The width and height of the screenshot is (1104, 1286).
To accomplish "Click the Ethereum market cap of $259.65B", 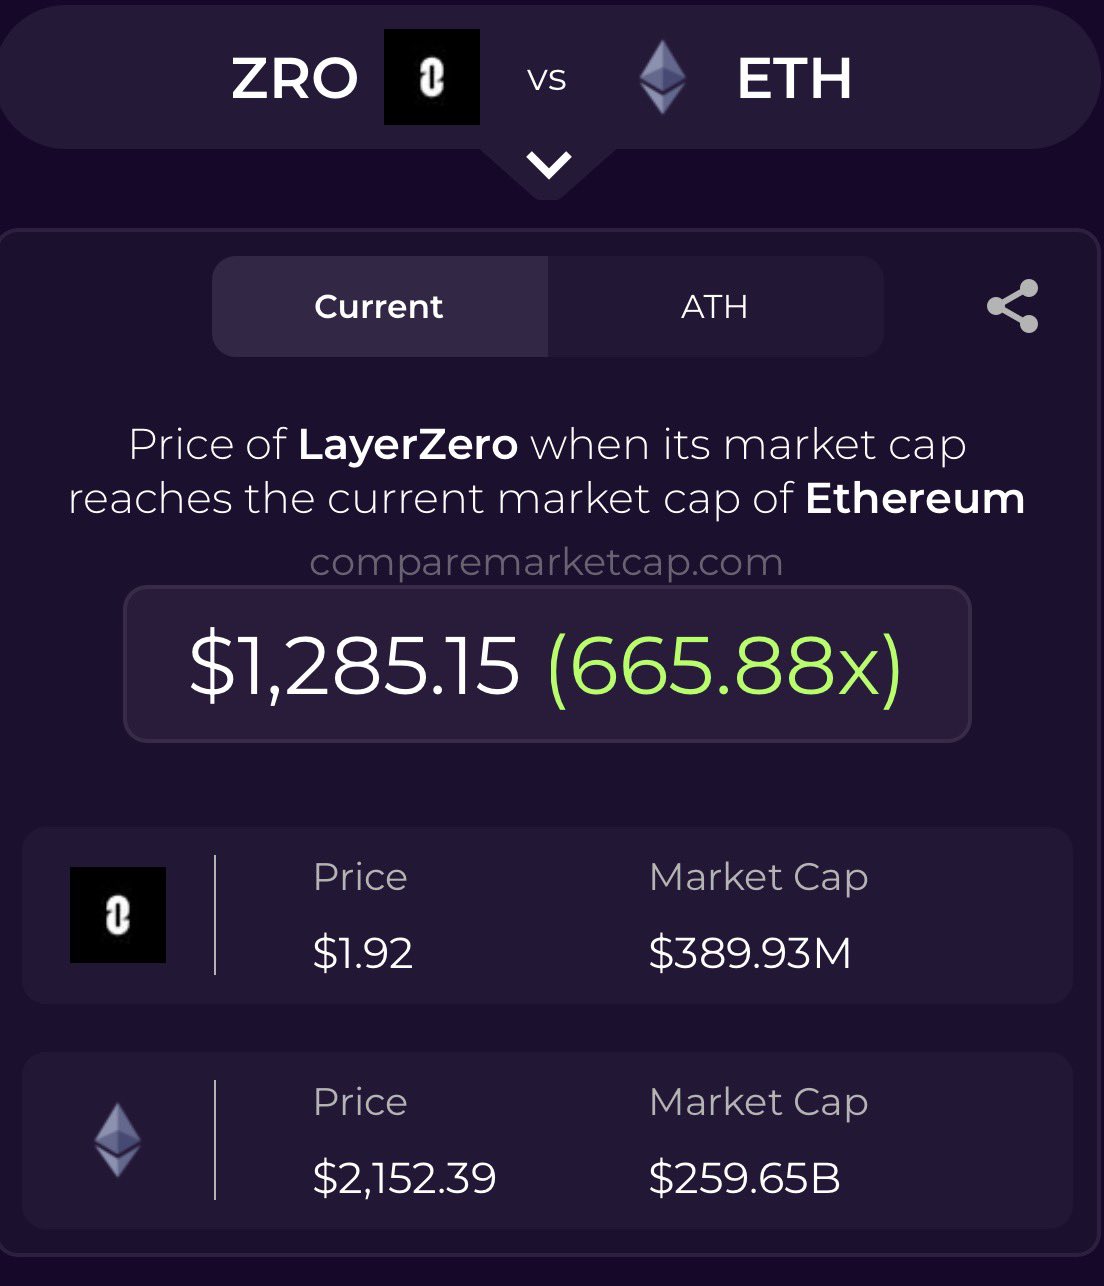I will (745, 1178).
